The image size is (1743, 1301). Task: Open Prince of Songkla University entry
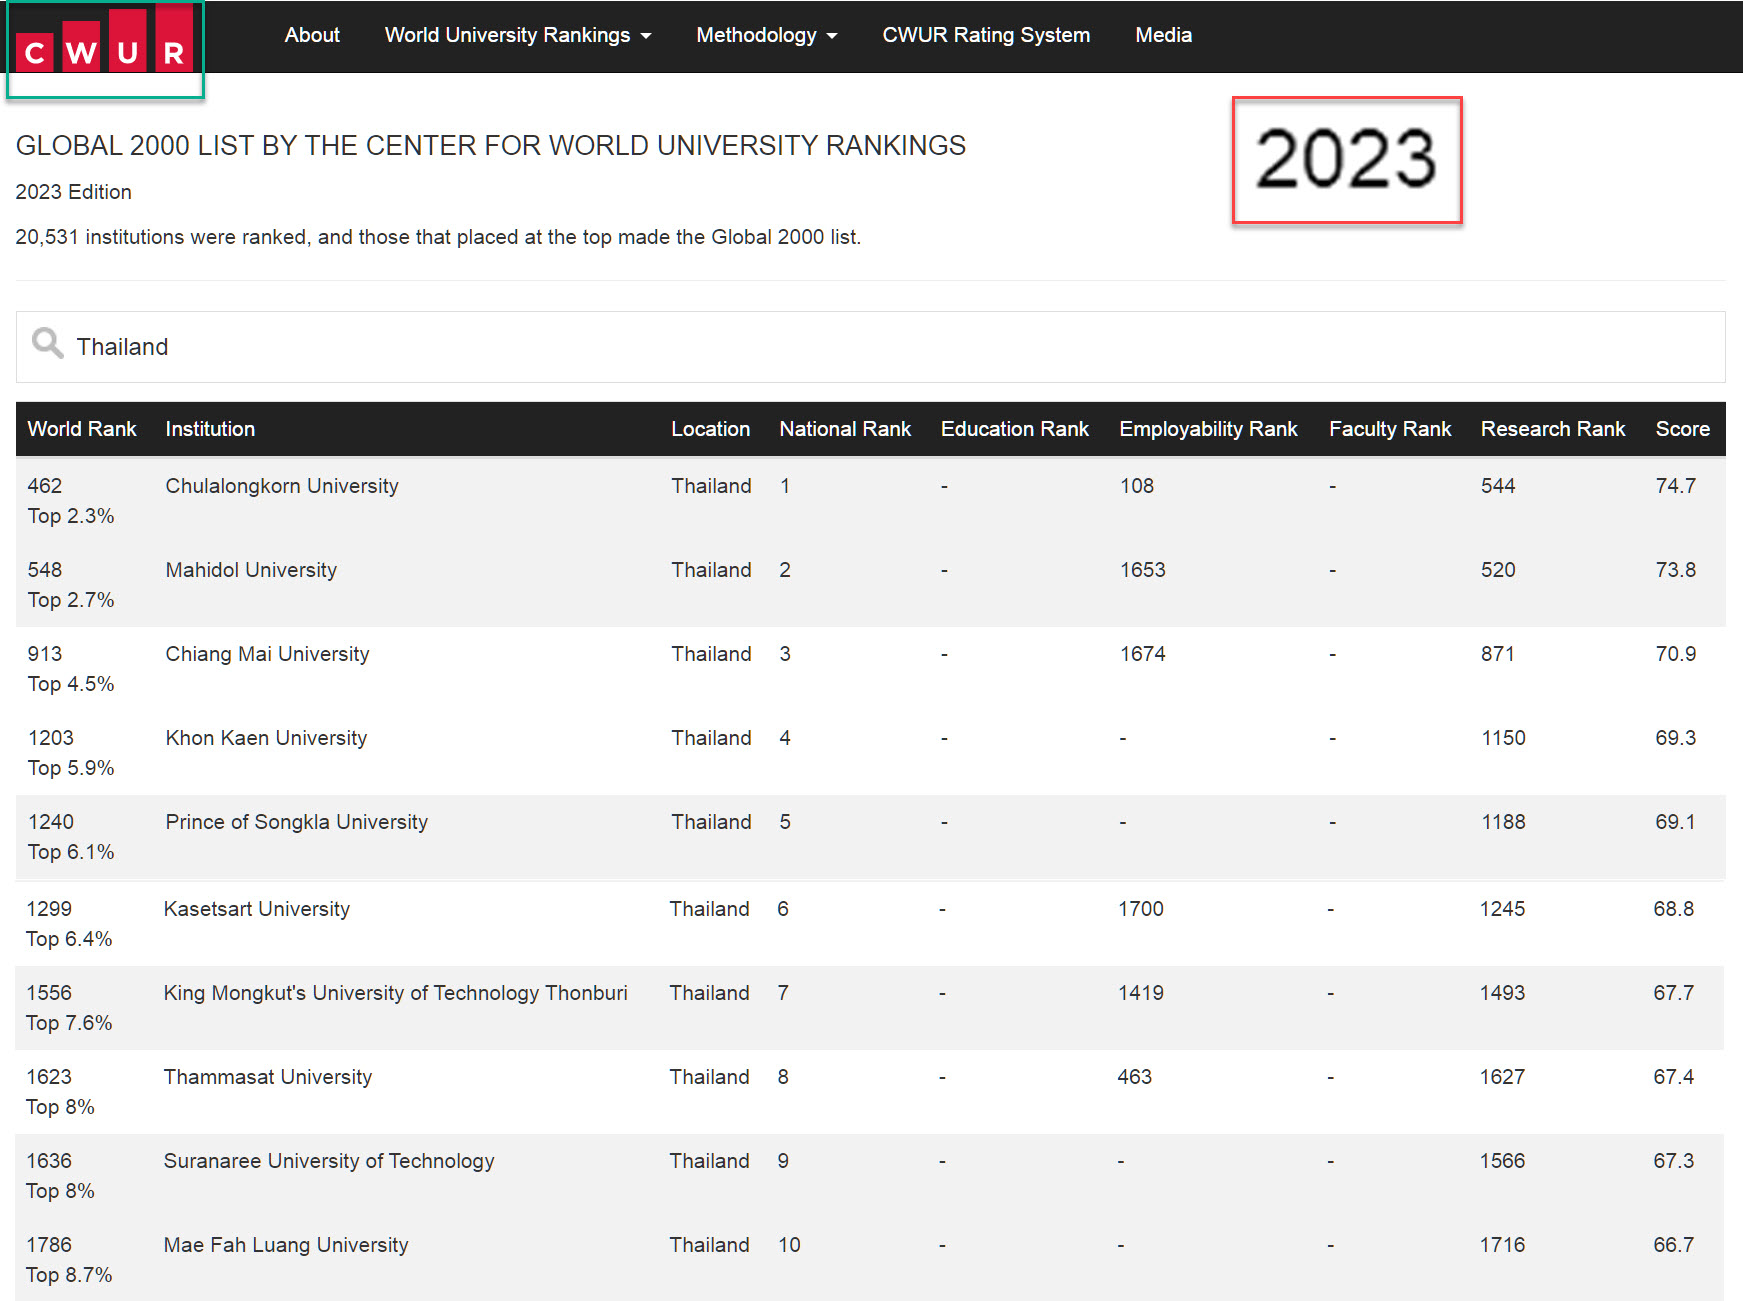(x=296, y=822)
